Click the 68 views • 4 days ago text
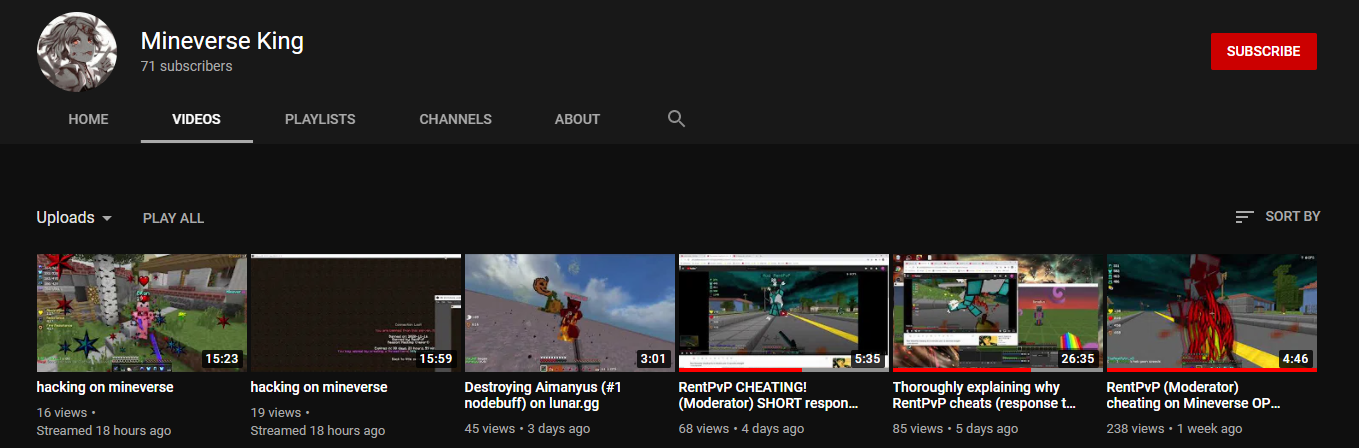Screen dimensions: 1359x448 coord(742,429)
